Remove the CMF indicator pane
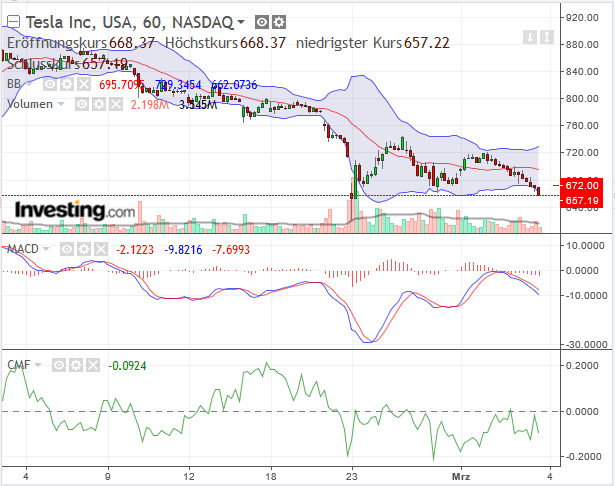Viewport: 615px width, 486px height. point(93,365)
